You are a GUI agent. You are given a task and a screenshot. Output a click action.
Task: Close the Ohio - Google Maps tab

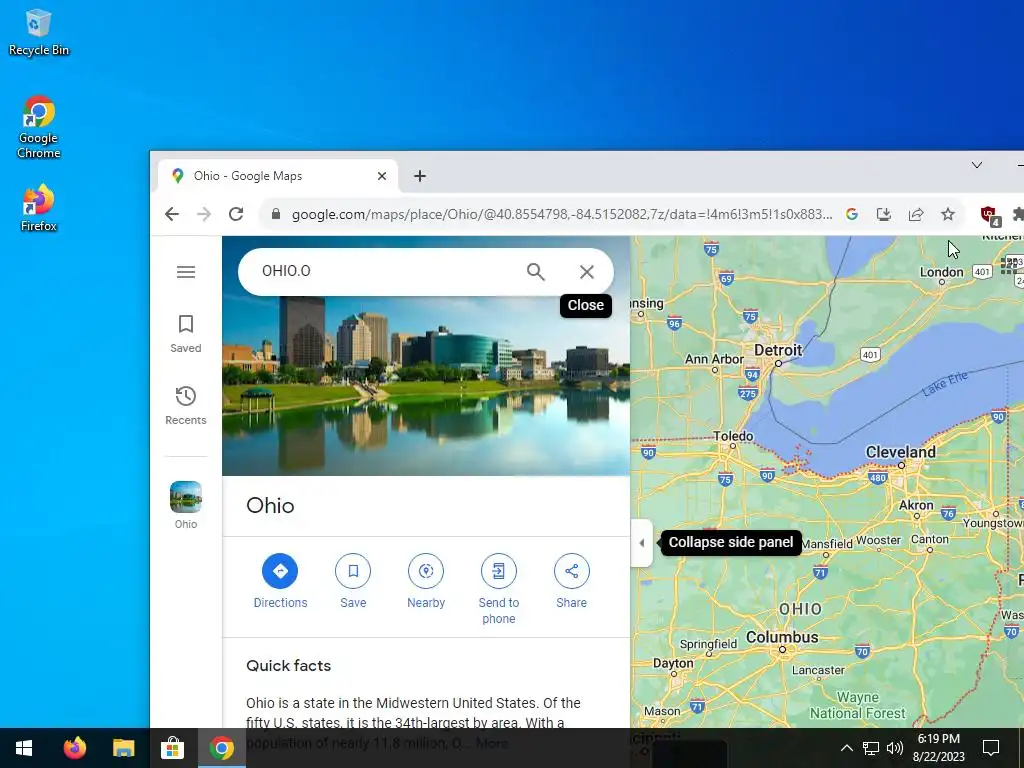(382, 176)
